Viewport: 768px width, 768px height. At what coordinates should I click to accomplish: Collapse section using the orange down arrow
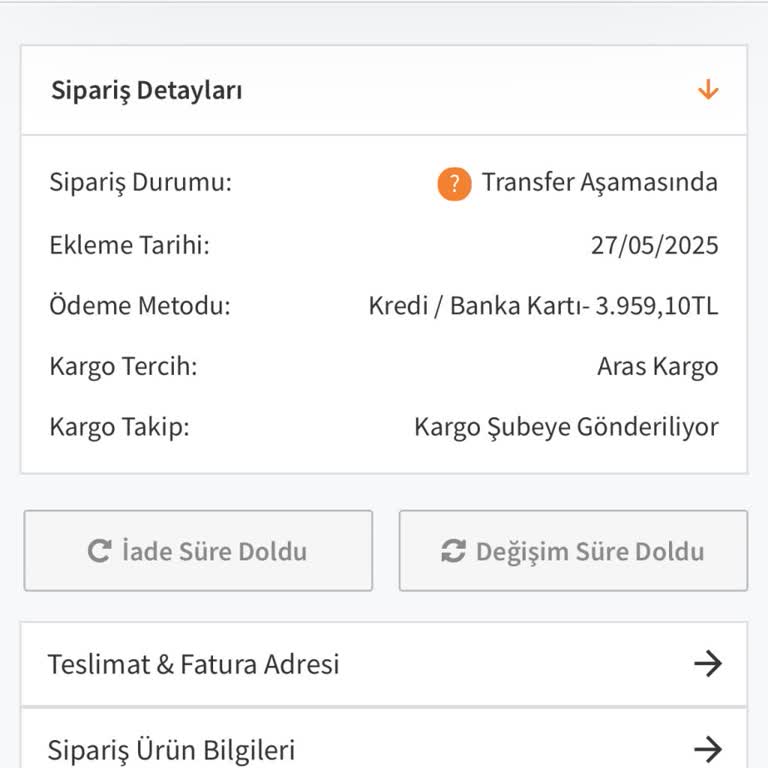click(x=708, y=90)
